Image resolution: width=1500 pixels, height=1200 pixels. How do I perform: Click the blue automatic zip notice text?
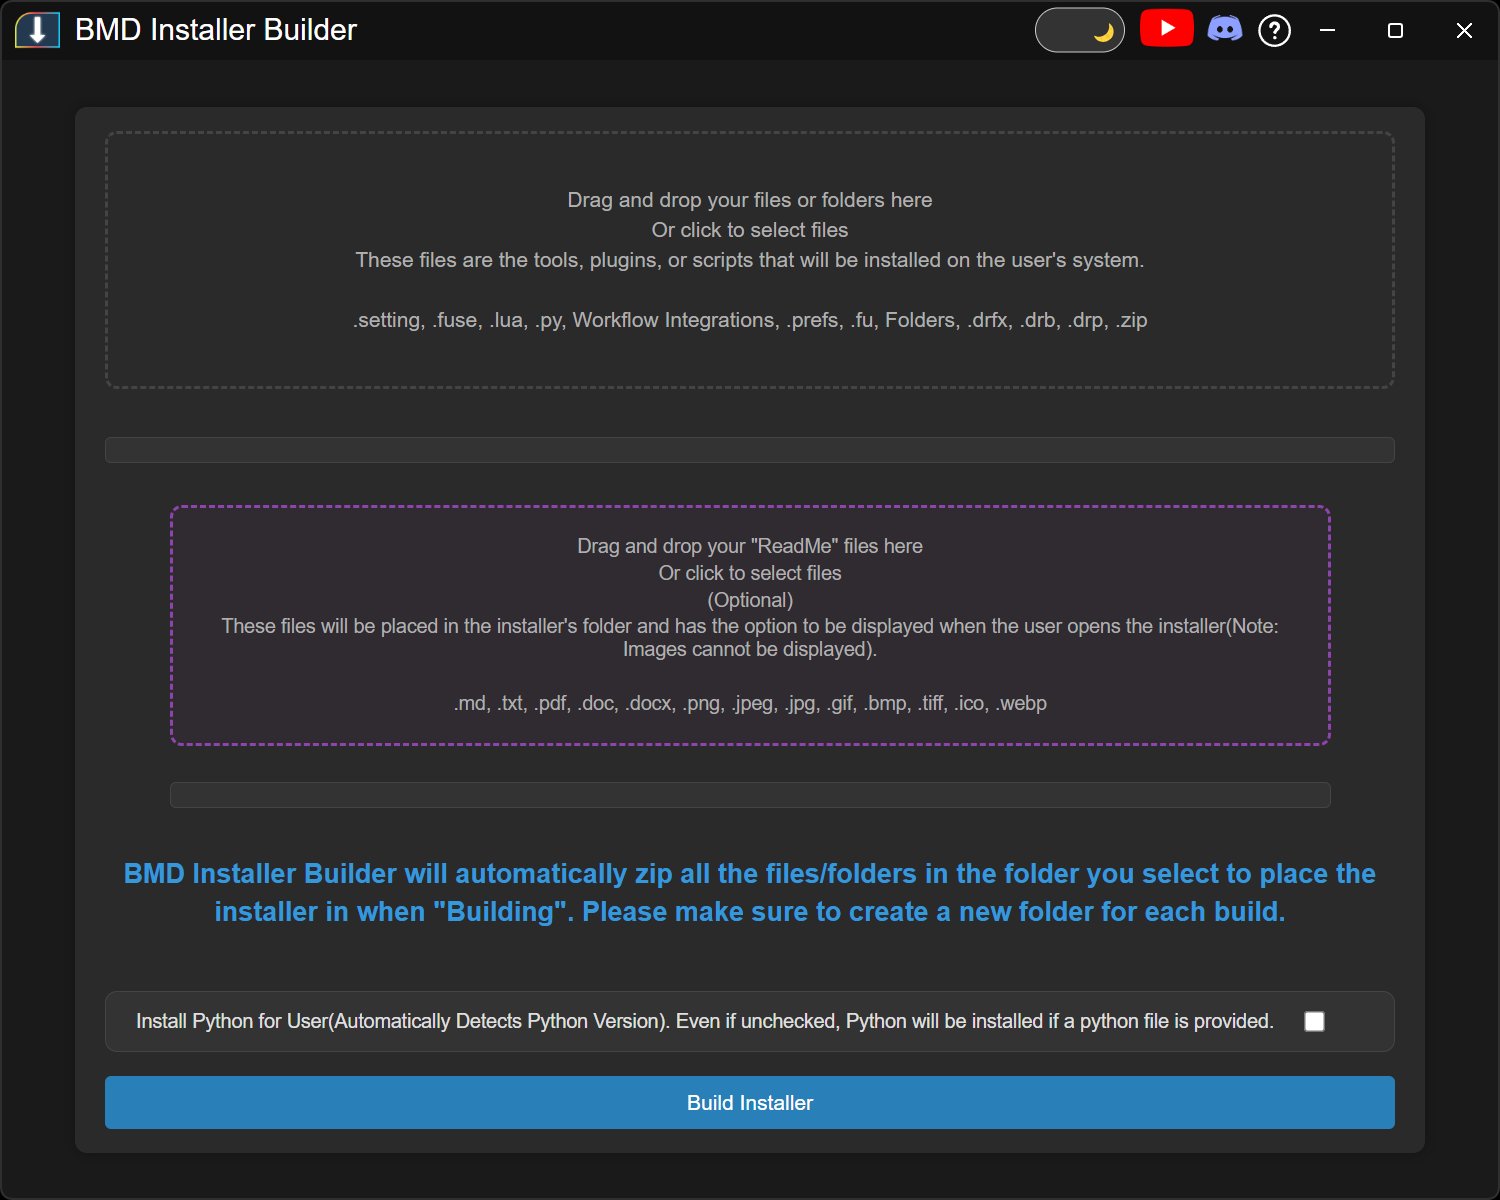pos(750,892)
